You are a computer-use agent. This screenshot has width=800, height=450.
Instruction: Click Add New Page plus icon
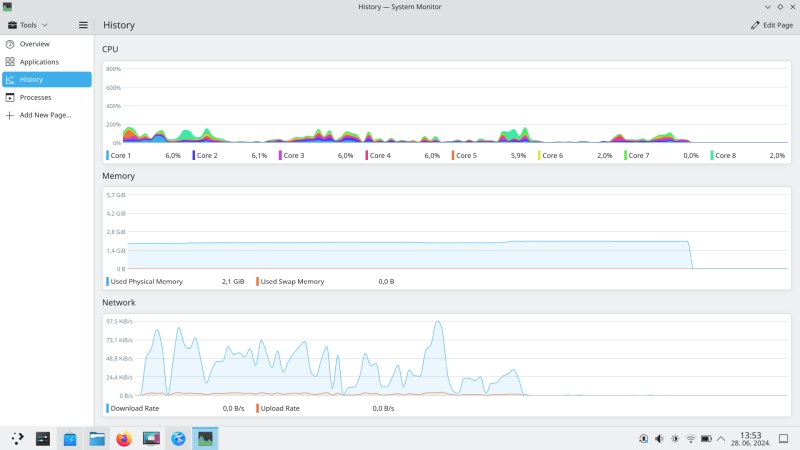[10, 115]
